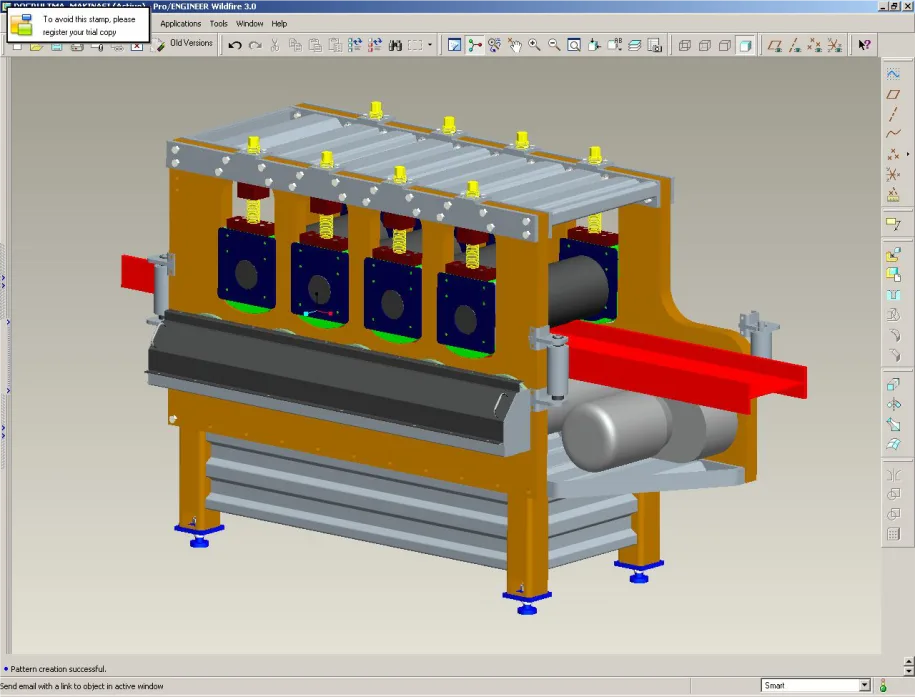The width and height of the screenshot is (915, 697).
Task: Toggle spin center display on or off
Action: click(474, 45)
